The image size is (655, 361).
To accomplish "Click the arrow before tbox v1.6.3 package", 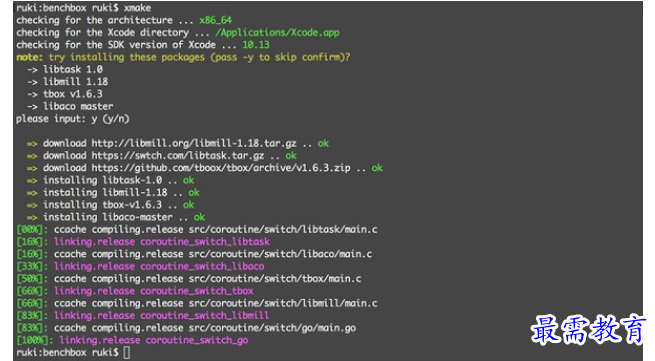I will point(32,94).
